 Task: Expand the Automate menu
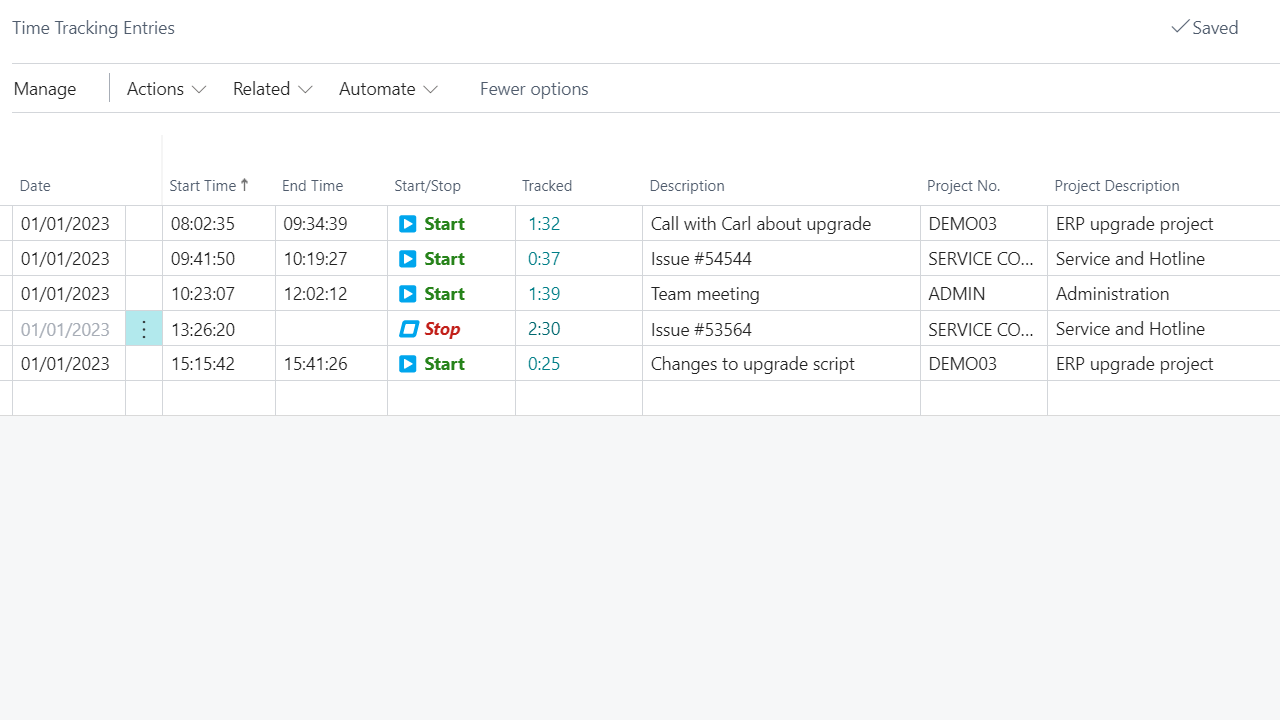[x=388, y=89]
